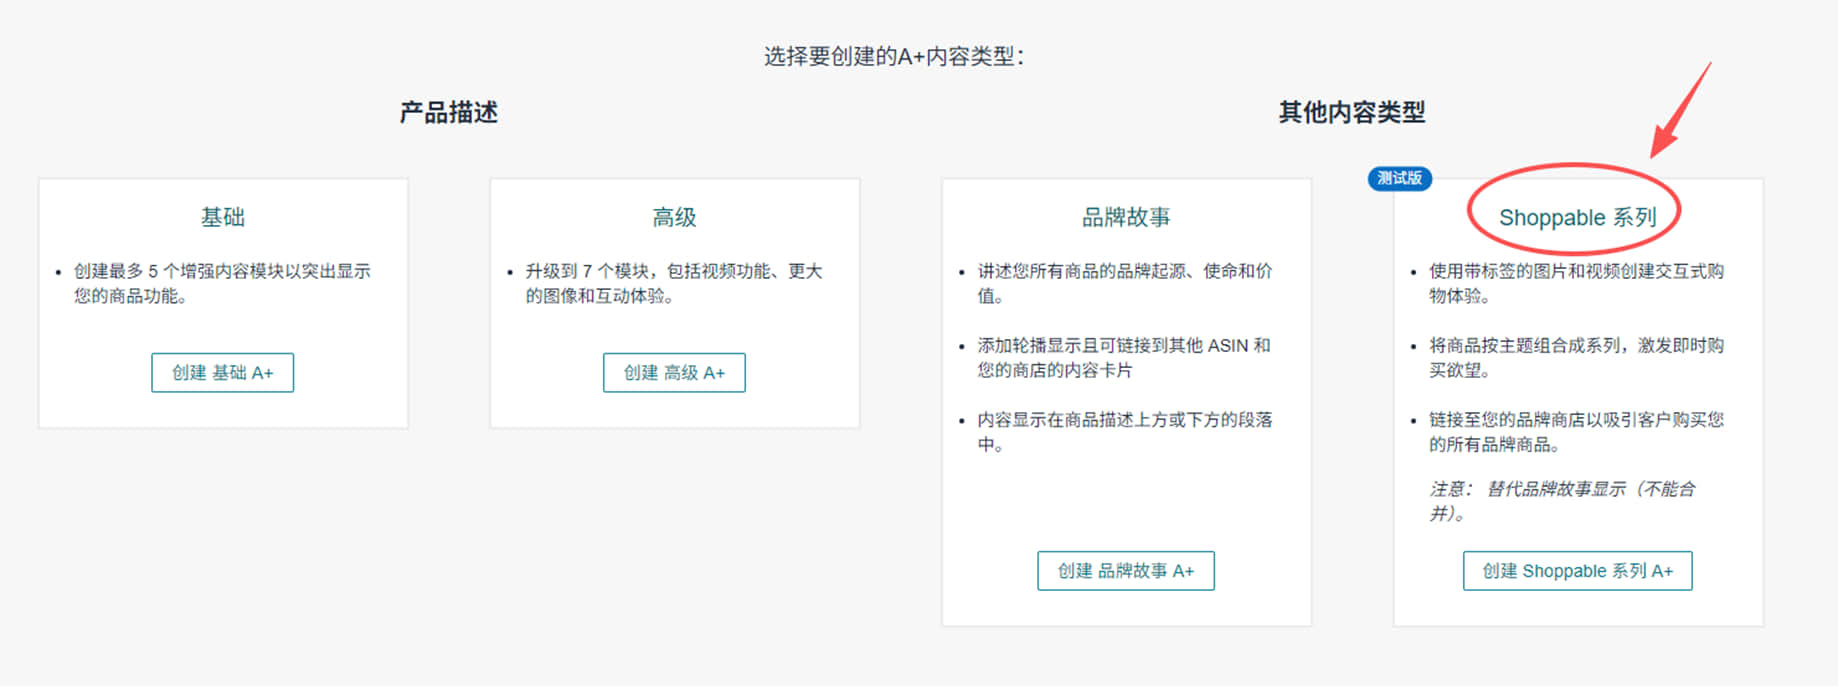This screenshot has height=686, width=1838.
Task: Click the 其他内容类型 section heading
Action: [x=1351, y=112]
